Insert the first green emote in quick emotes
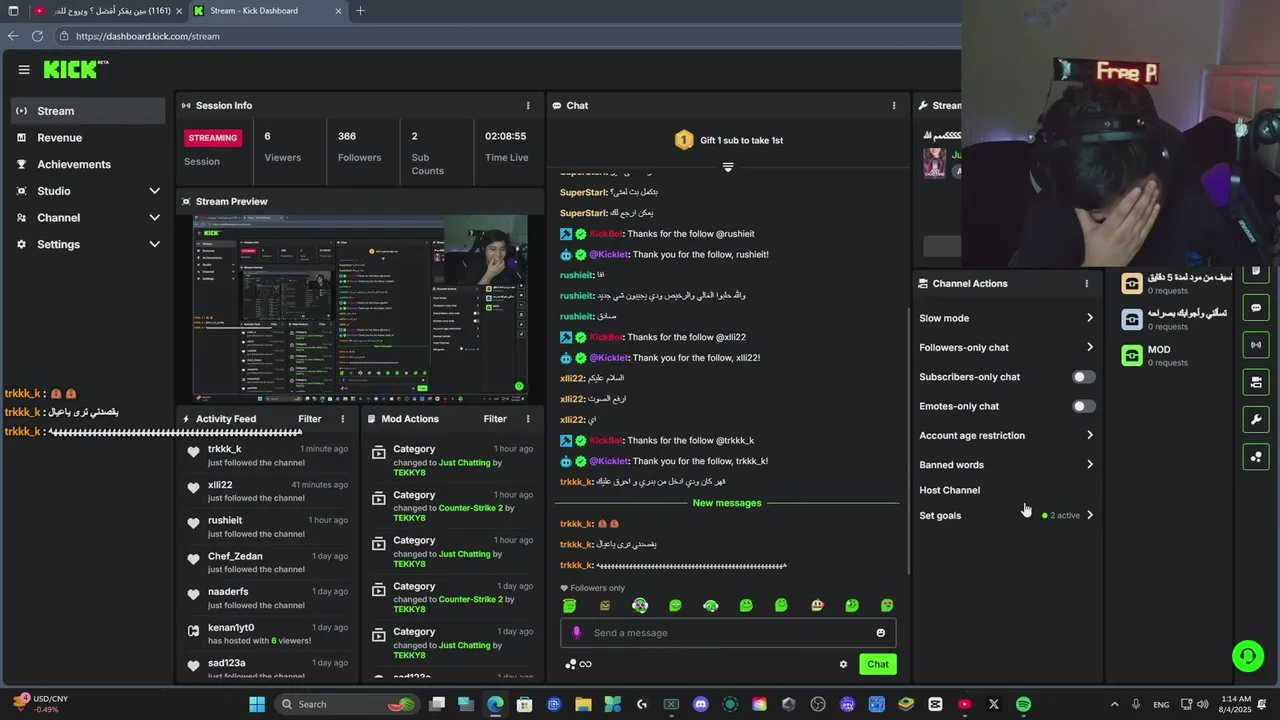This screenshot has width=1280, height=720. [x=570, y=605]
